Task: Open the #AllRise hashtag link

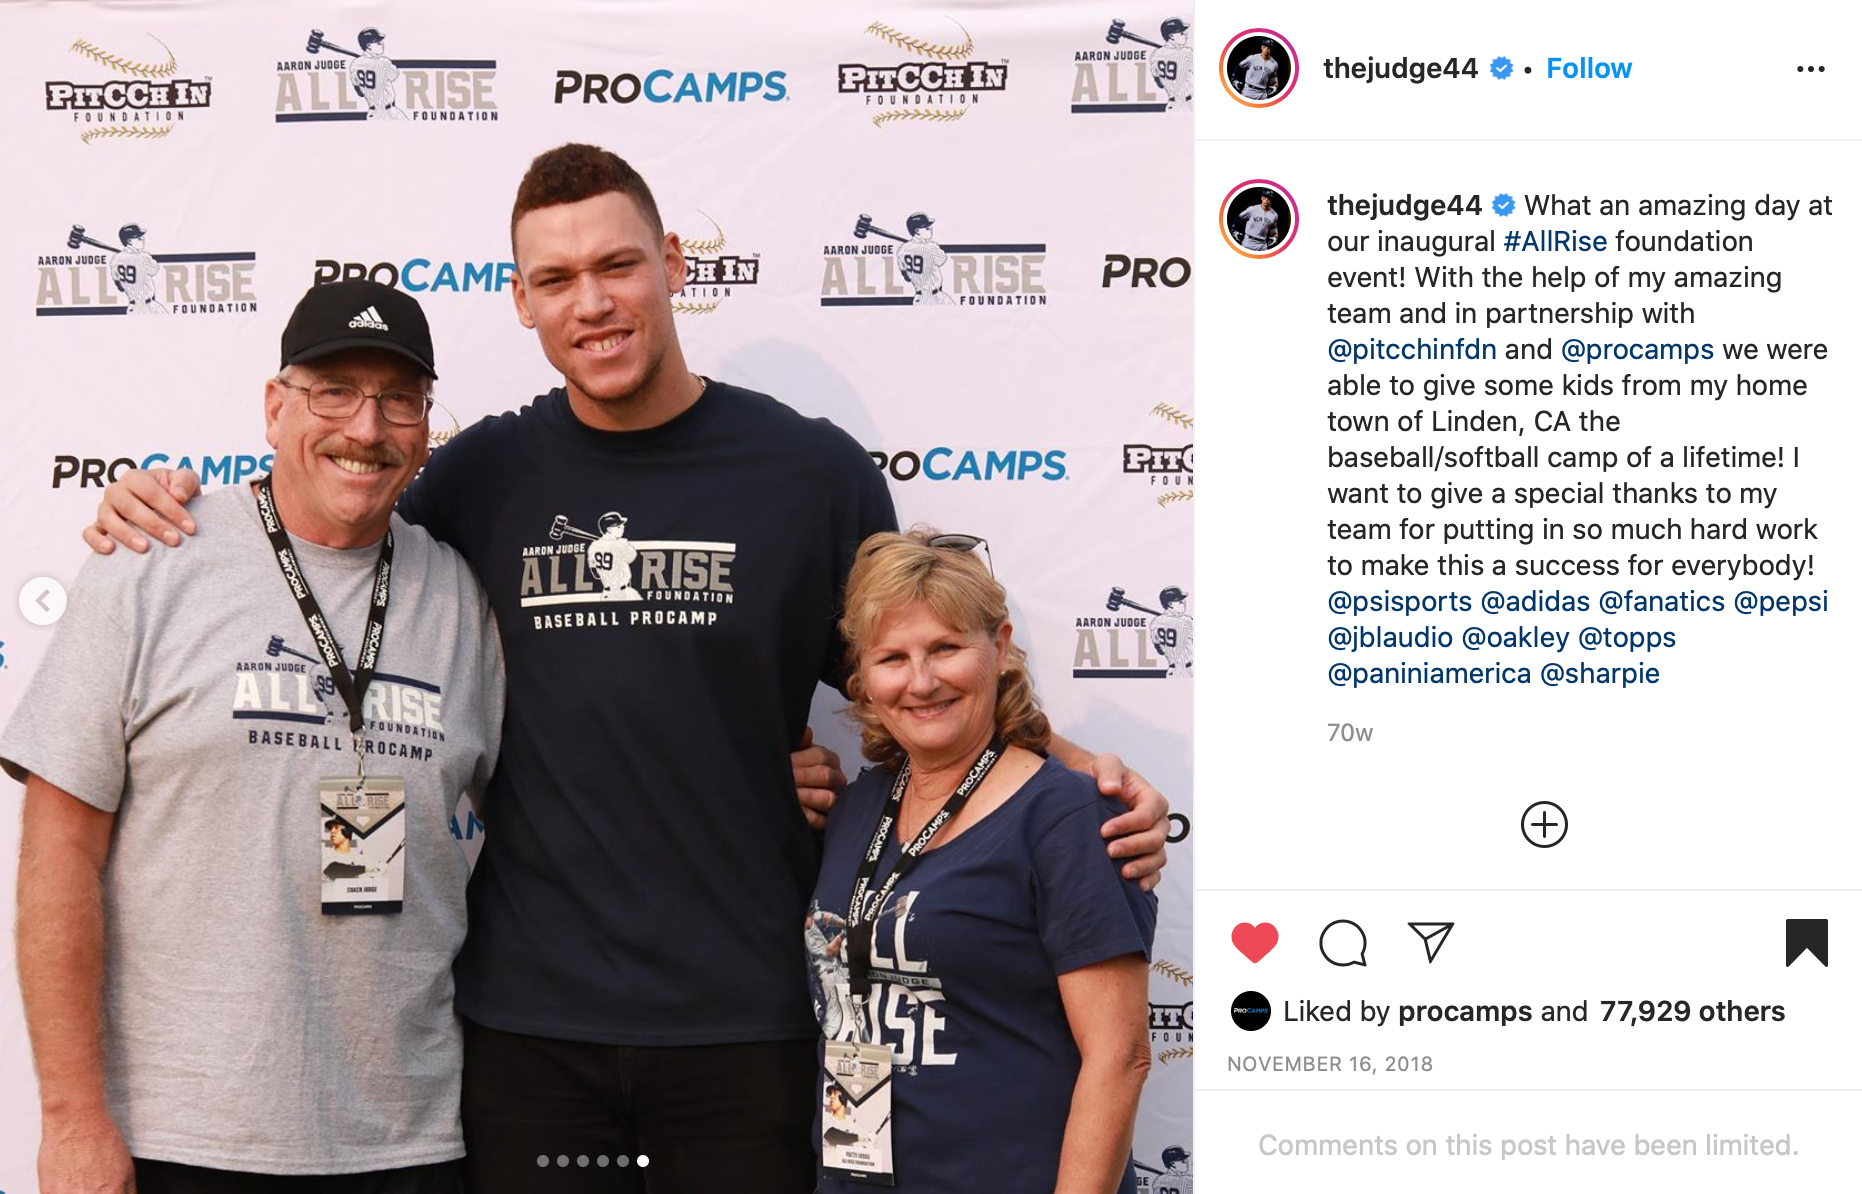Action: pyautogui.click(x=1555, y=241)
